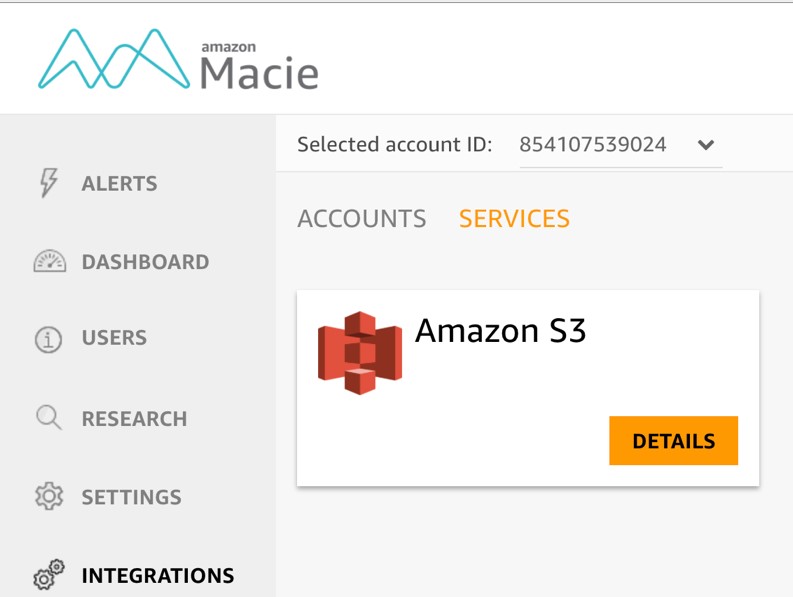Expand the account ID dropdown chevron
Image resolution: width=793 pixels, height=597 pixels.
[x=706, y=145]
